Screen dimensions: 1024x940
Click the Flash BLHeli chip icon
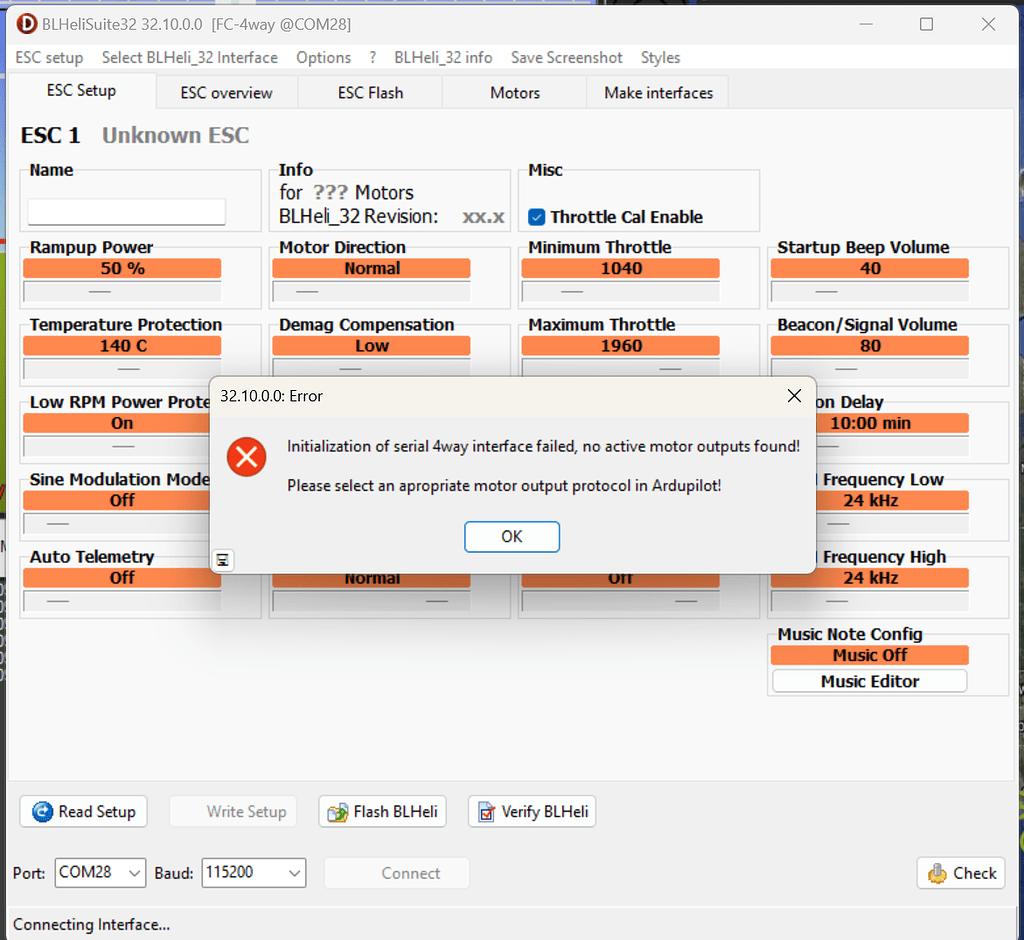point(338,812)
